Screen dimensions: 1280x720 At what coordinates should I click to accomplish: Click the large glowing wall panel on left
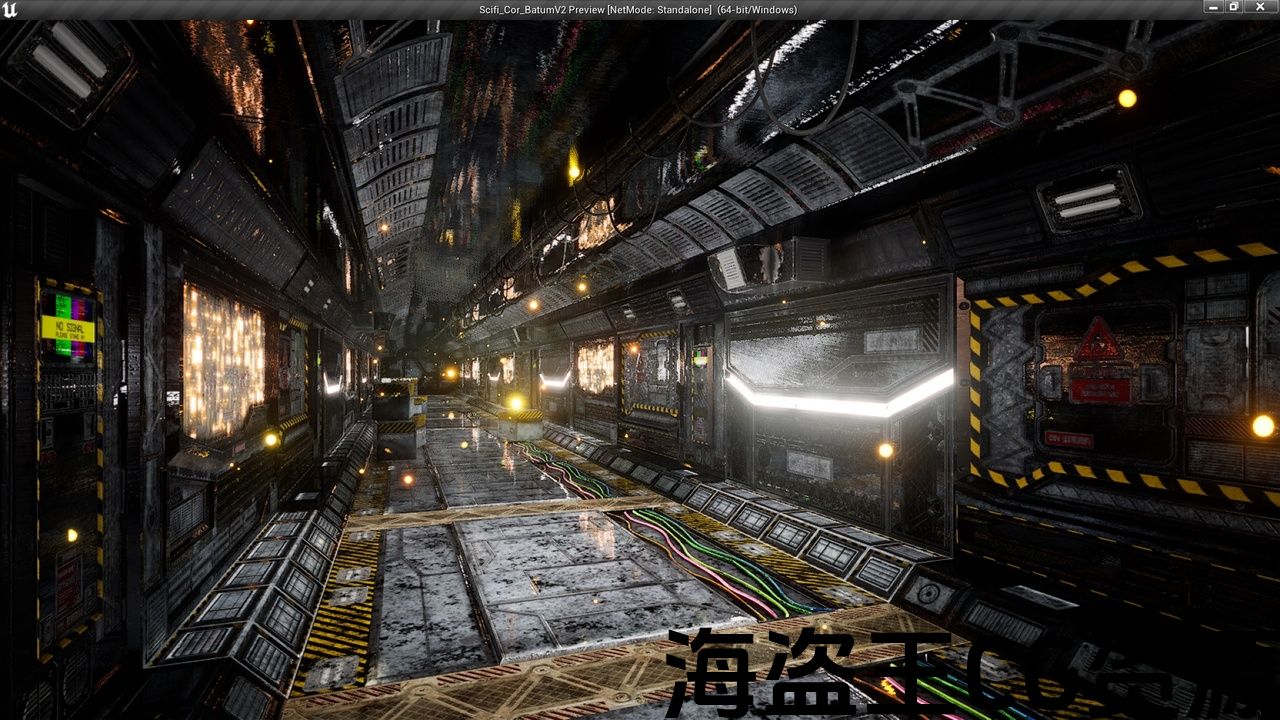[x=223, y=361]
